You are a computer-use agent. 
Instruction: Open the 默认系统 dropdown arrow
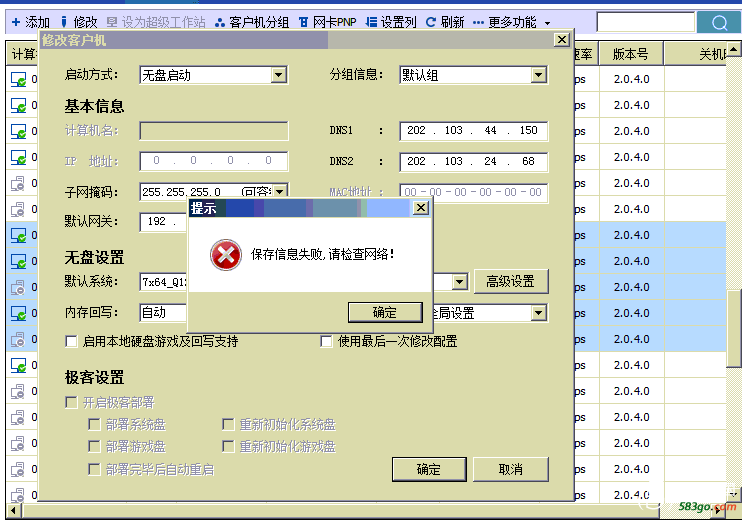(x=459, y=282)
